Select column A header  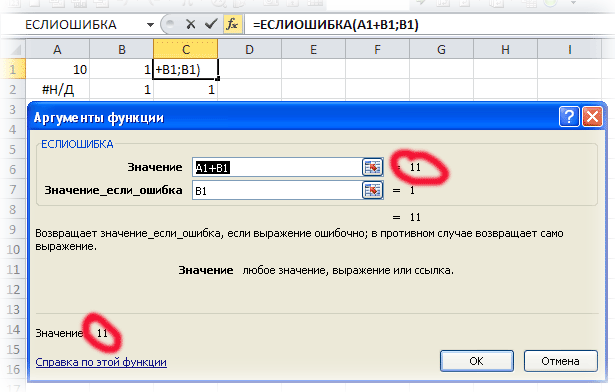(x=57, y=49)
